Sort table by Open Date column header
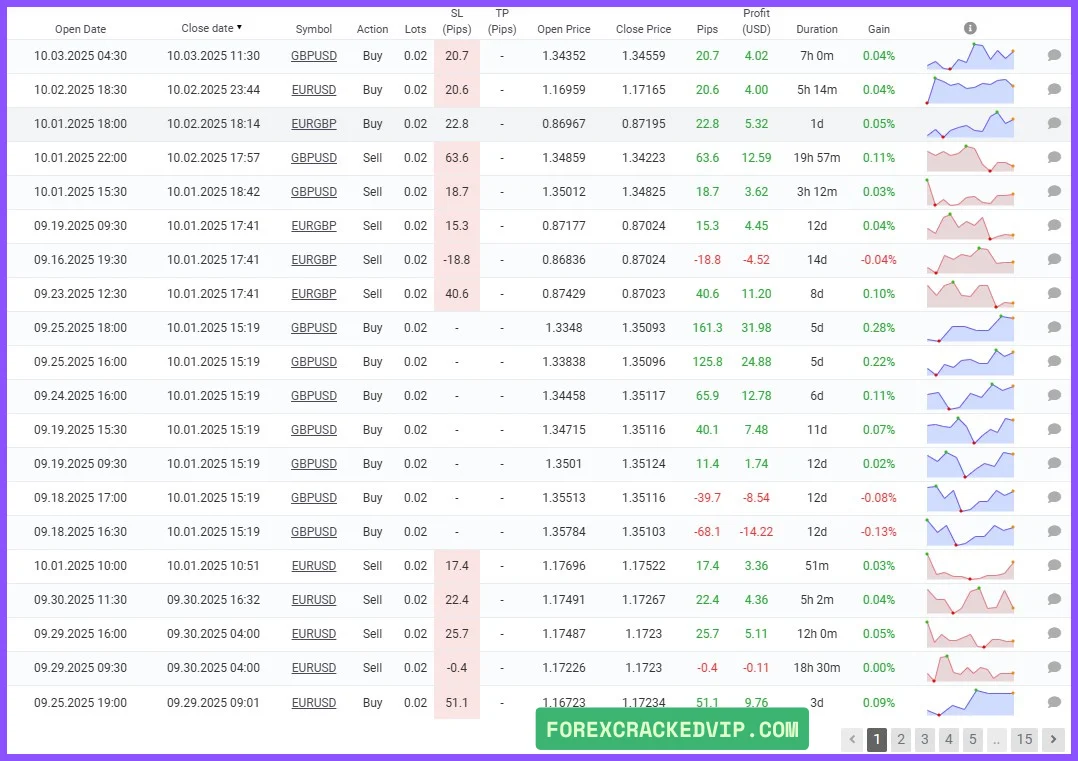Viewport: 1078px width, 761px height. click(80, 29)
